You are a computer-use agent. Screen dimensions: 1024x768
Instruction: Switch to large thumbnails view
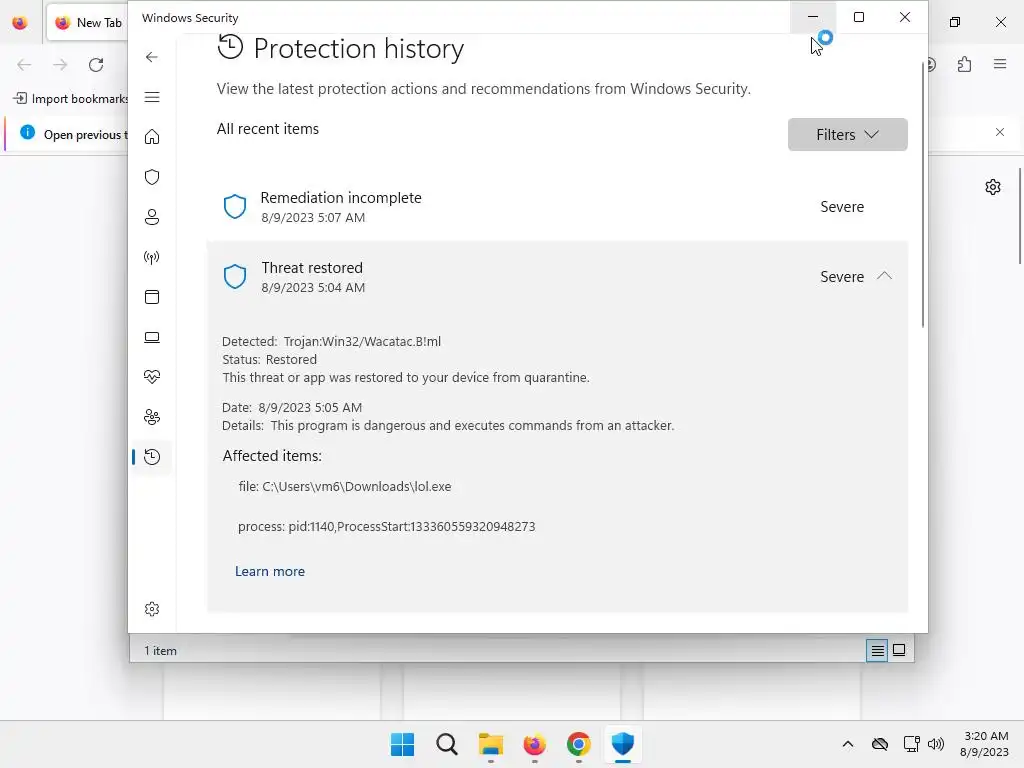pyautogui.click(x=899, y=650)
